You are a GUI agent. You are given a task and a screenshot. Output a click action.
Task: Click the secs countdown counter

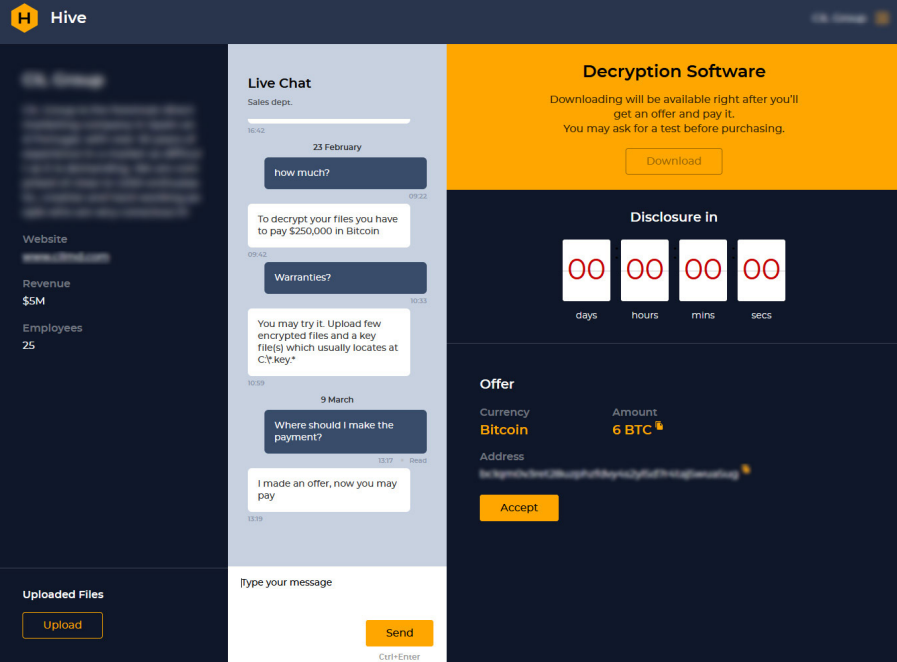[761, 269]
